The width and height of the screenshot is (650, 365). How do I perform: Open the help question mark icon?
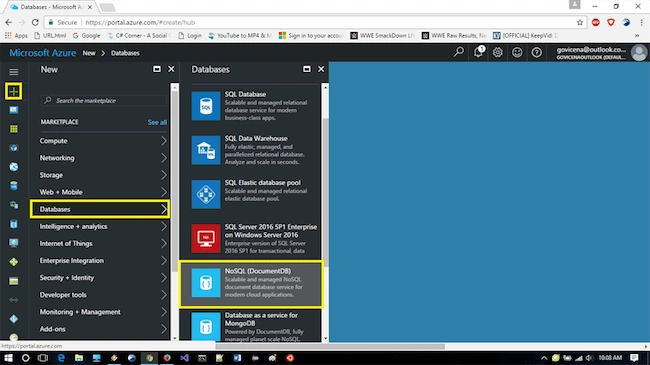click(536, 53)
